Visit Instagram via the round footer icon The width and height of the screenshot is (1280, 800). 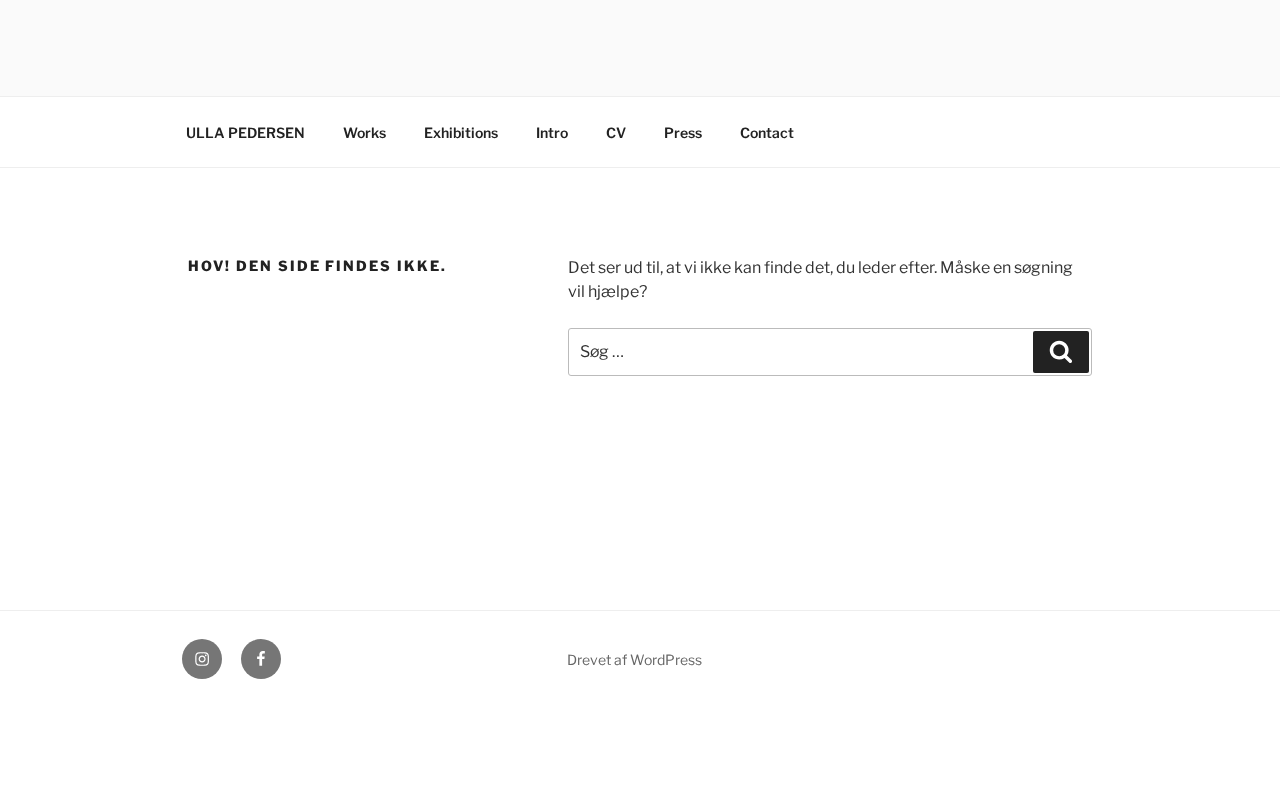pyautogui.click(x=202, y=659)
